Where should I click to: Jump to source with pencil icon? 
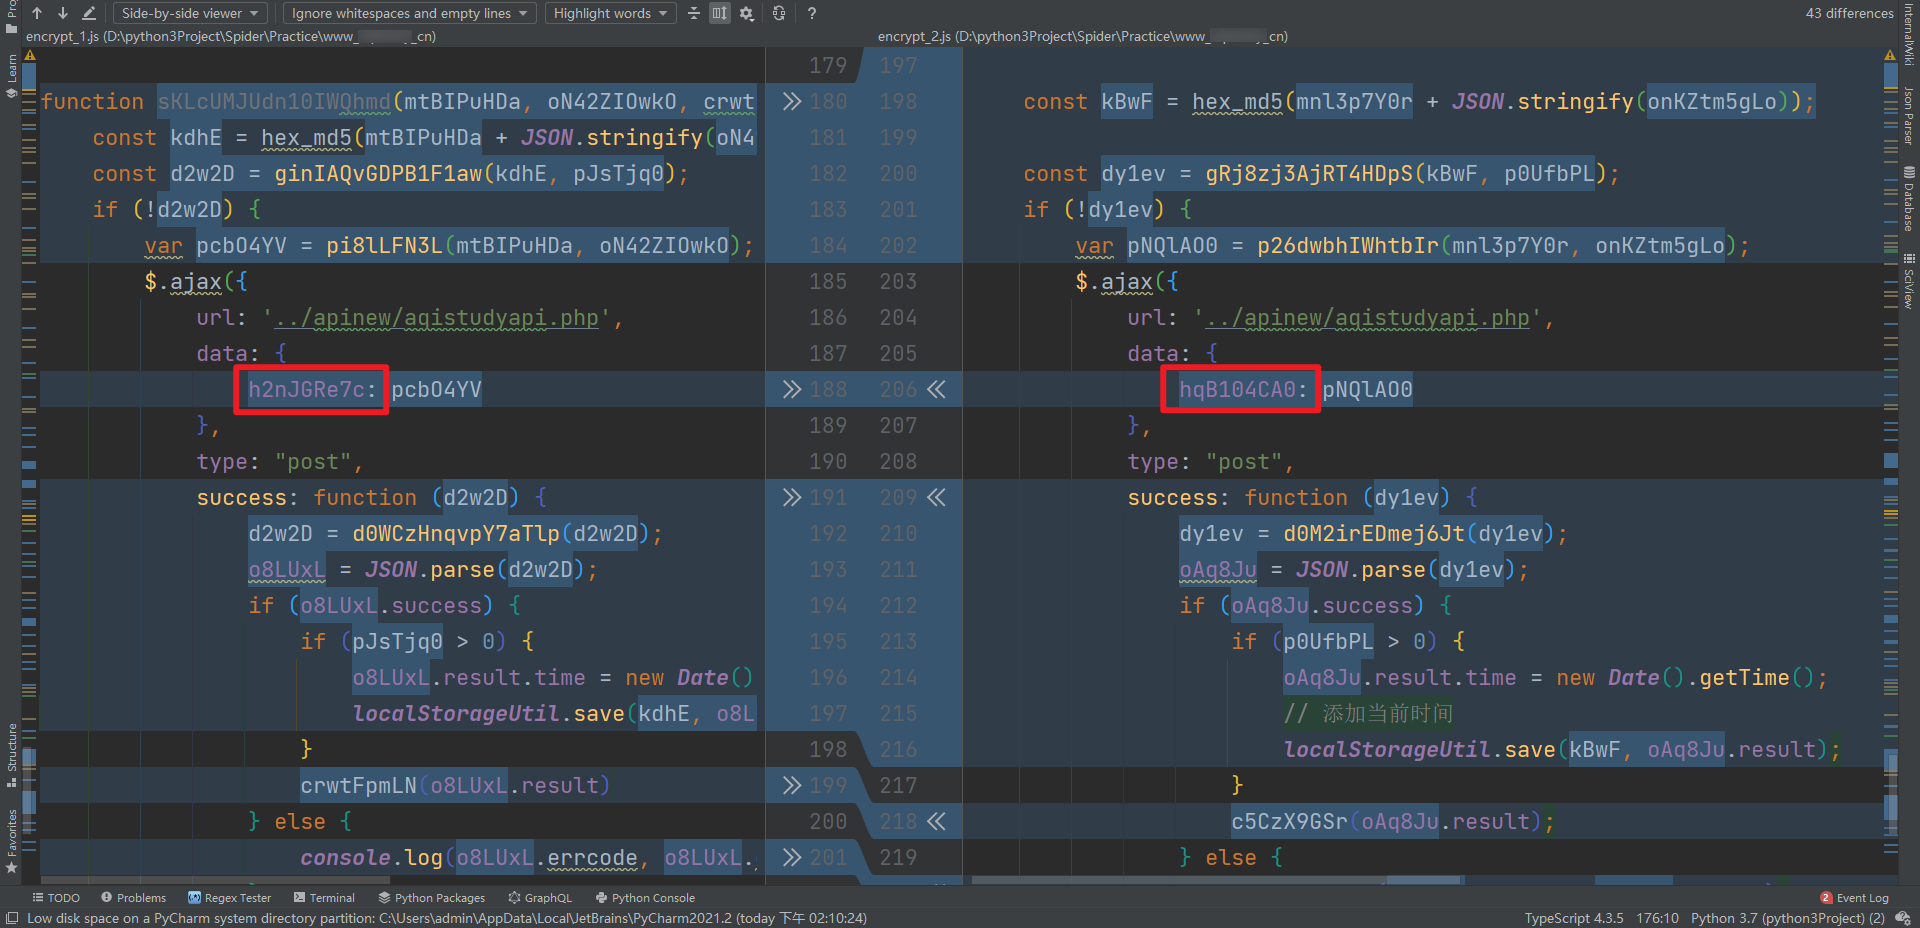[x=88, y=13]
